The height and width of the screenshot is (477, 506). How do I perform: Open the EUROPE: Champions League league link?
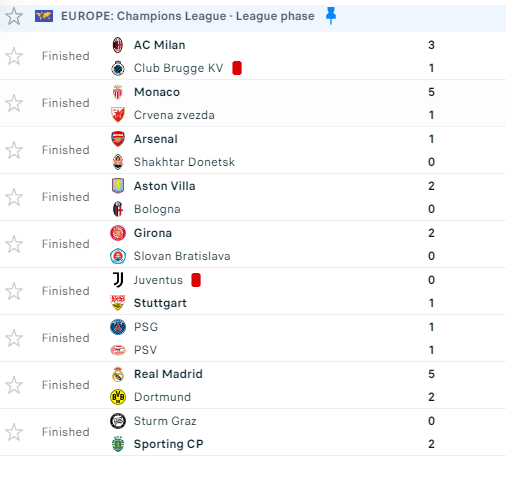188,16
